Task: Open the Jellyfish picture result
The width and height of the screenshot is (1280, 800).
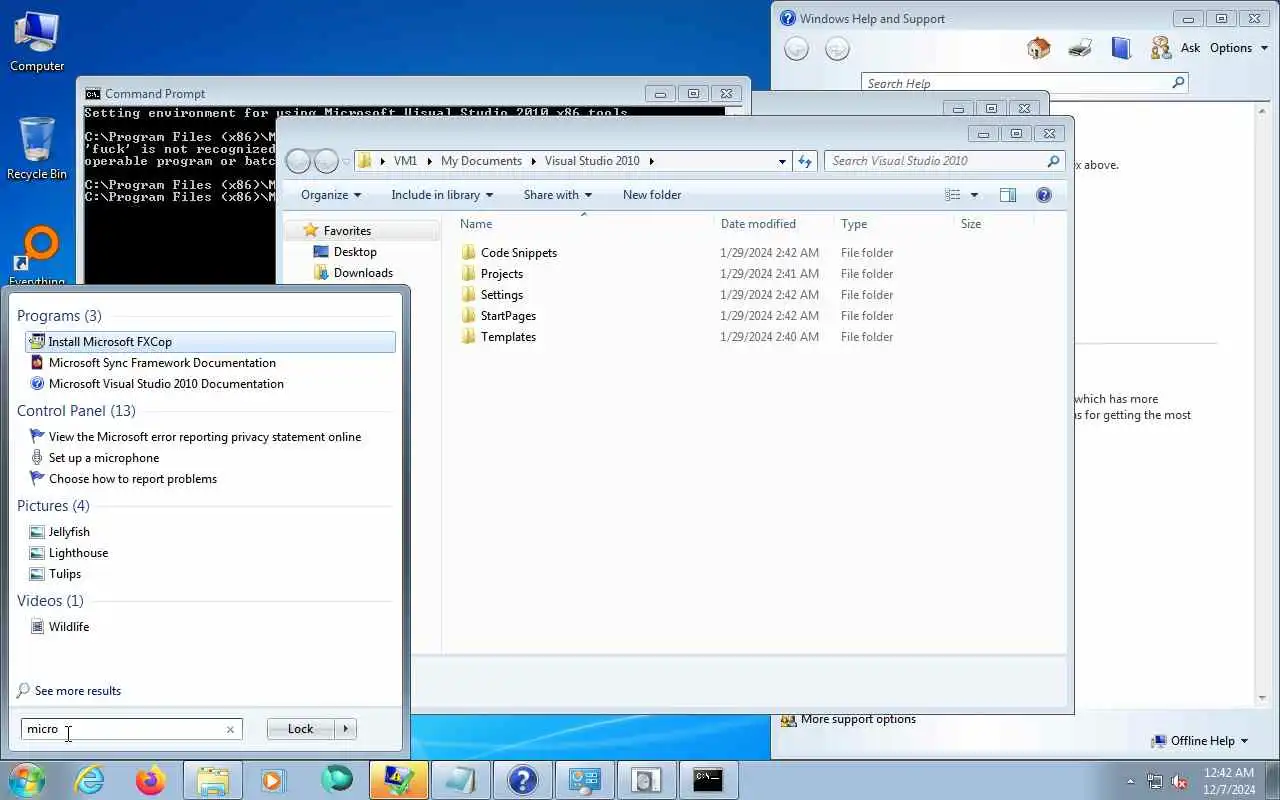Action: pos(69,532)
